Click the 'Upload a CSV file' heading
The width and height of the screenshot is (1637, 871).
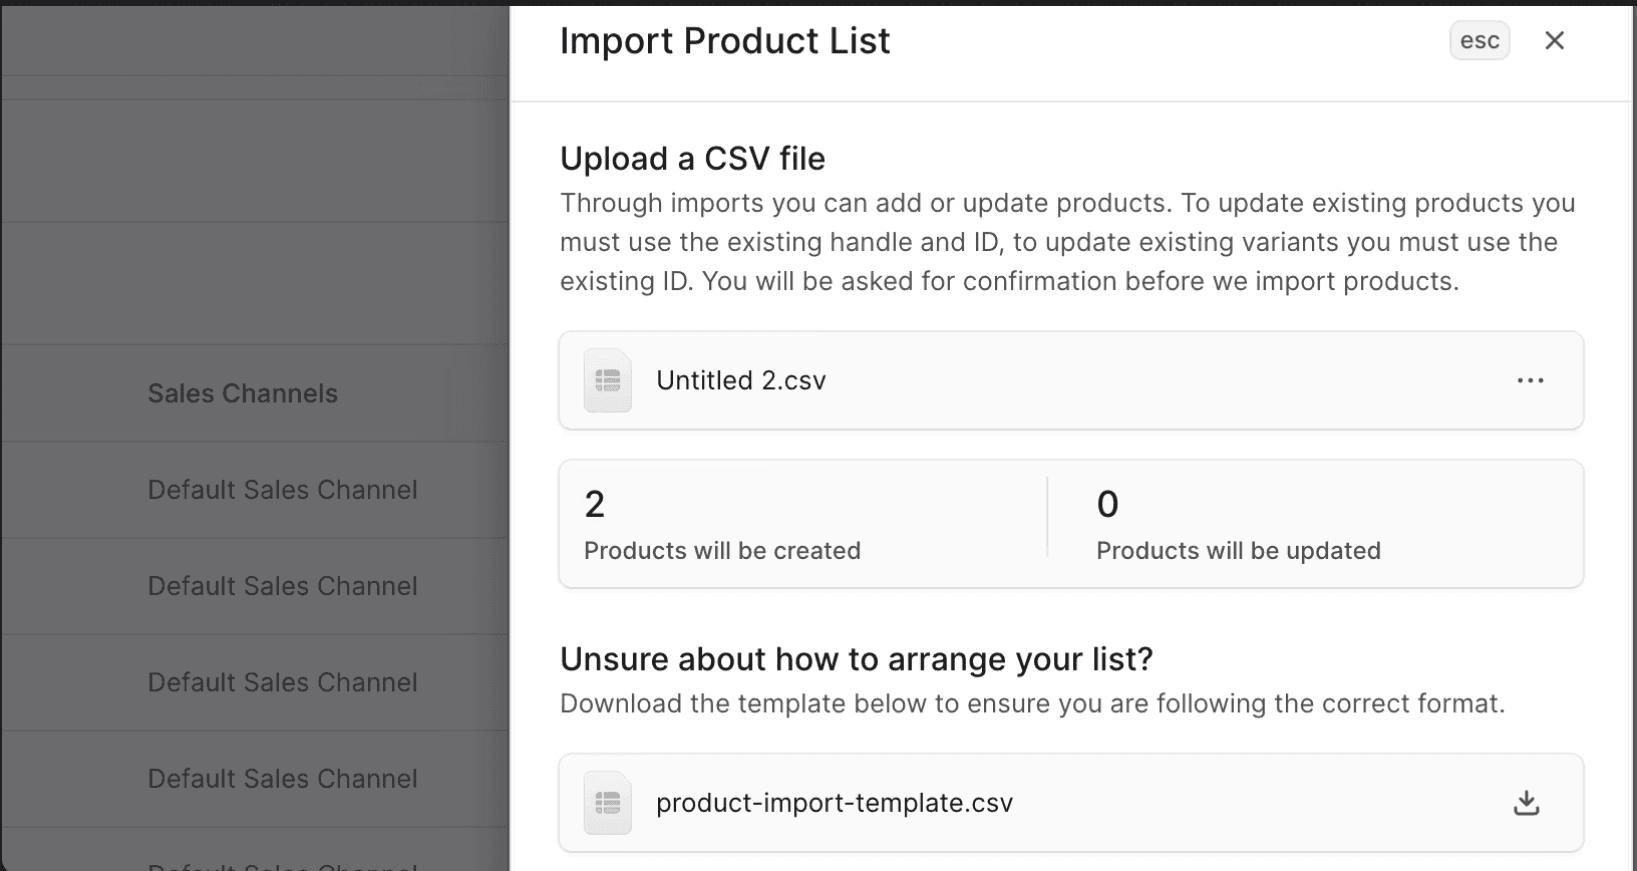[693, 158]
